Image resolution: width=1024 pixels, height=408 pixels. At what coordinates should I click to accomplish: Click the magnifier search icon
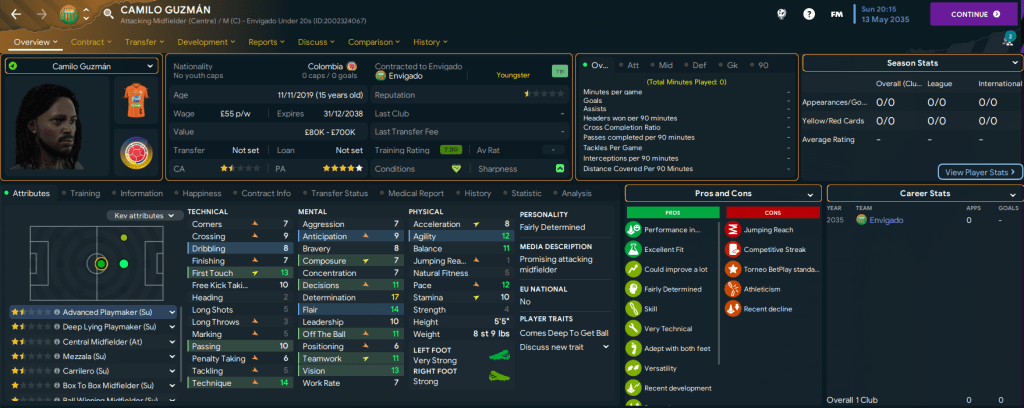tap(107, 14)
